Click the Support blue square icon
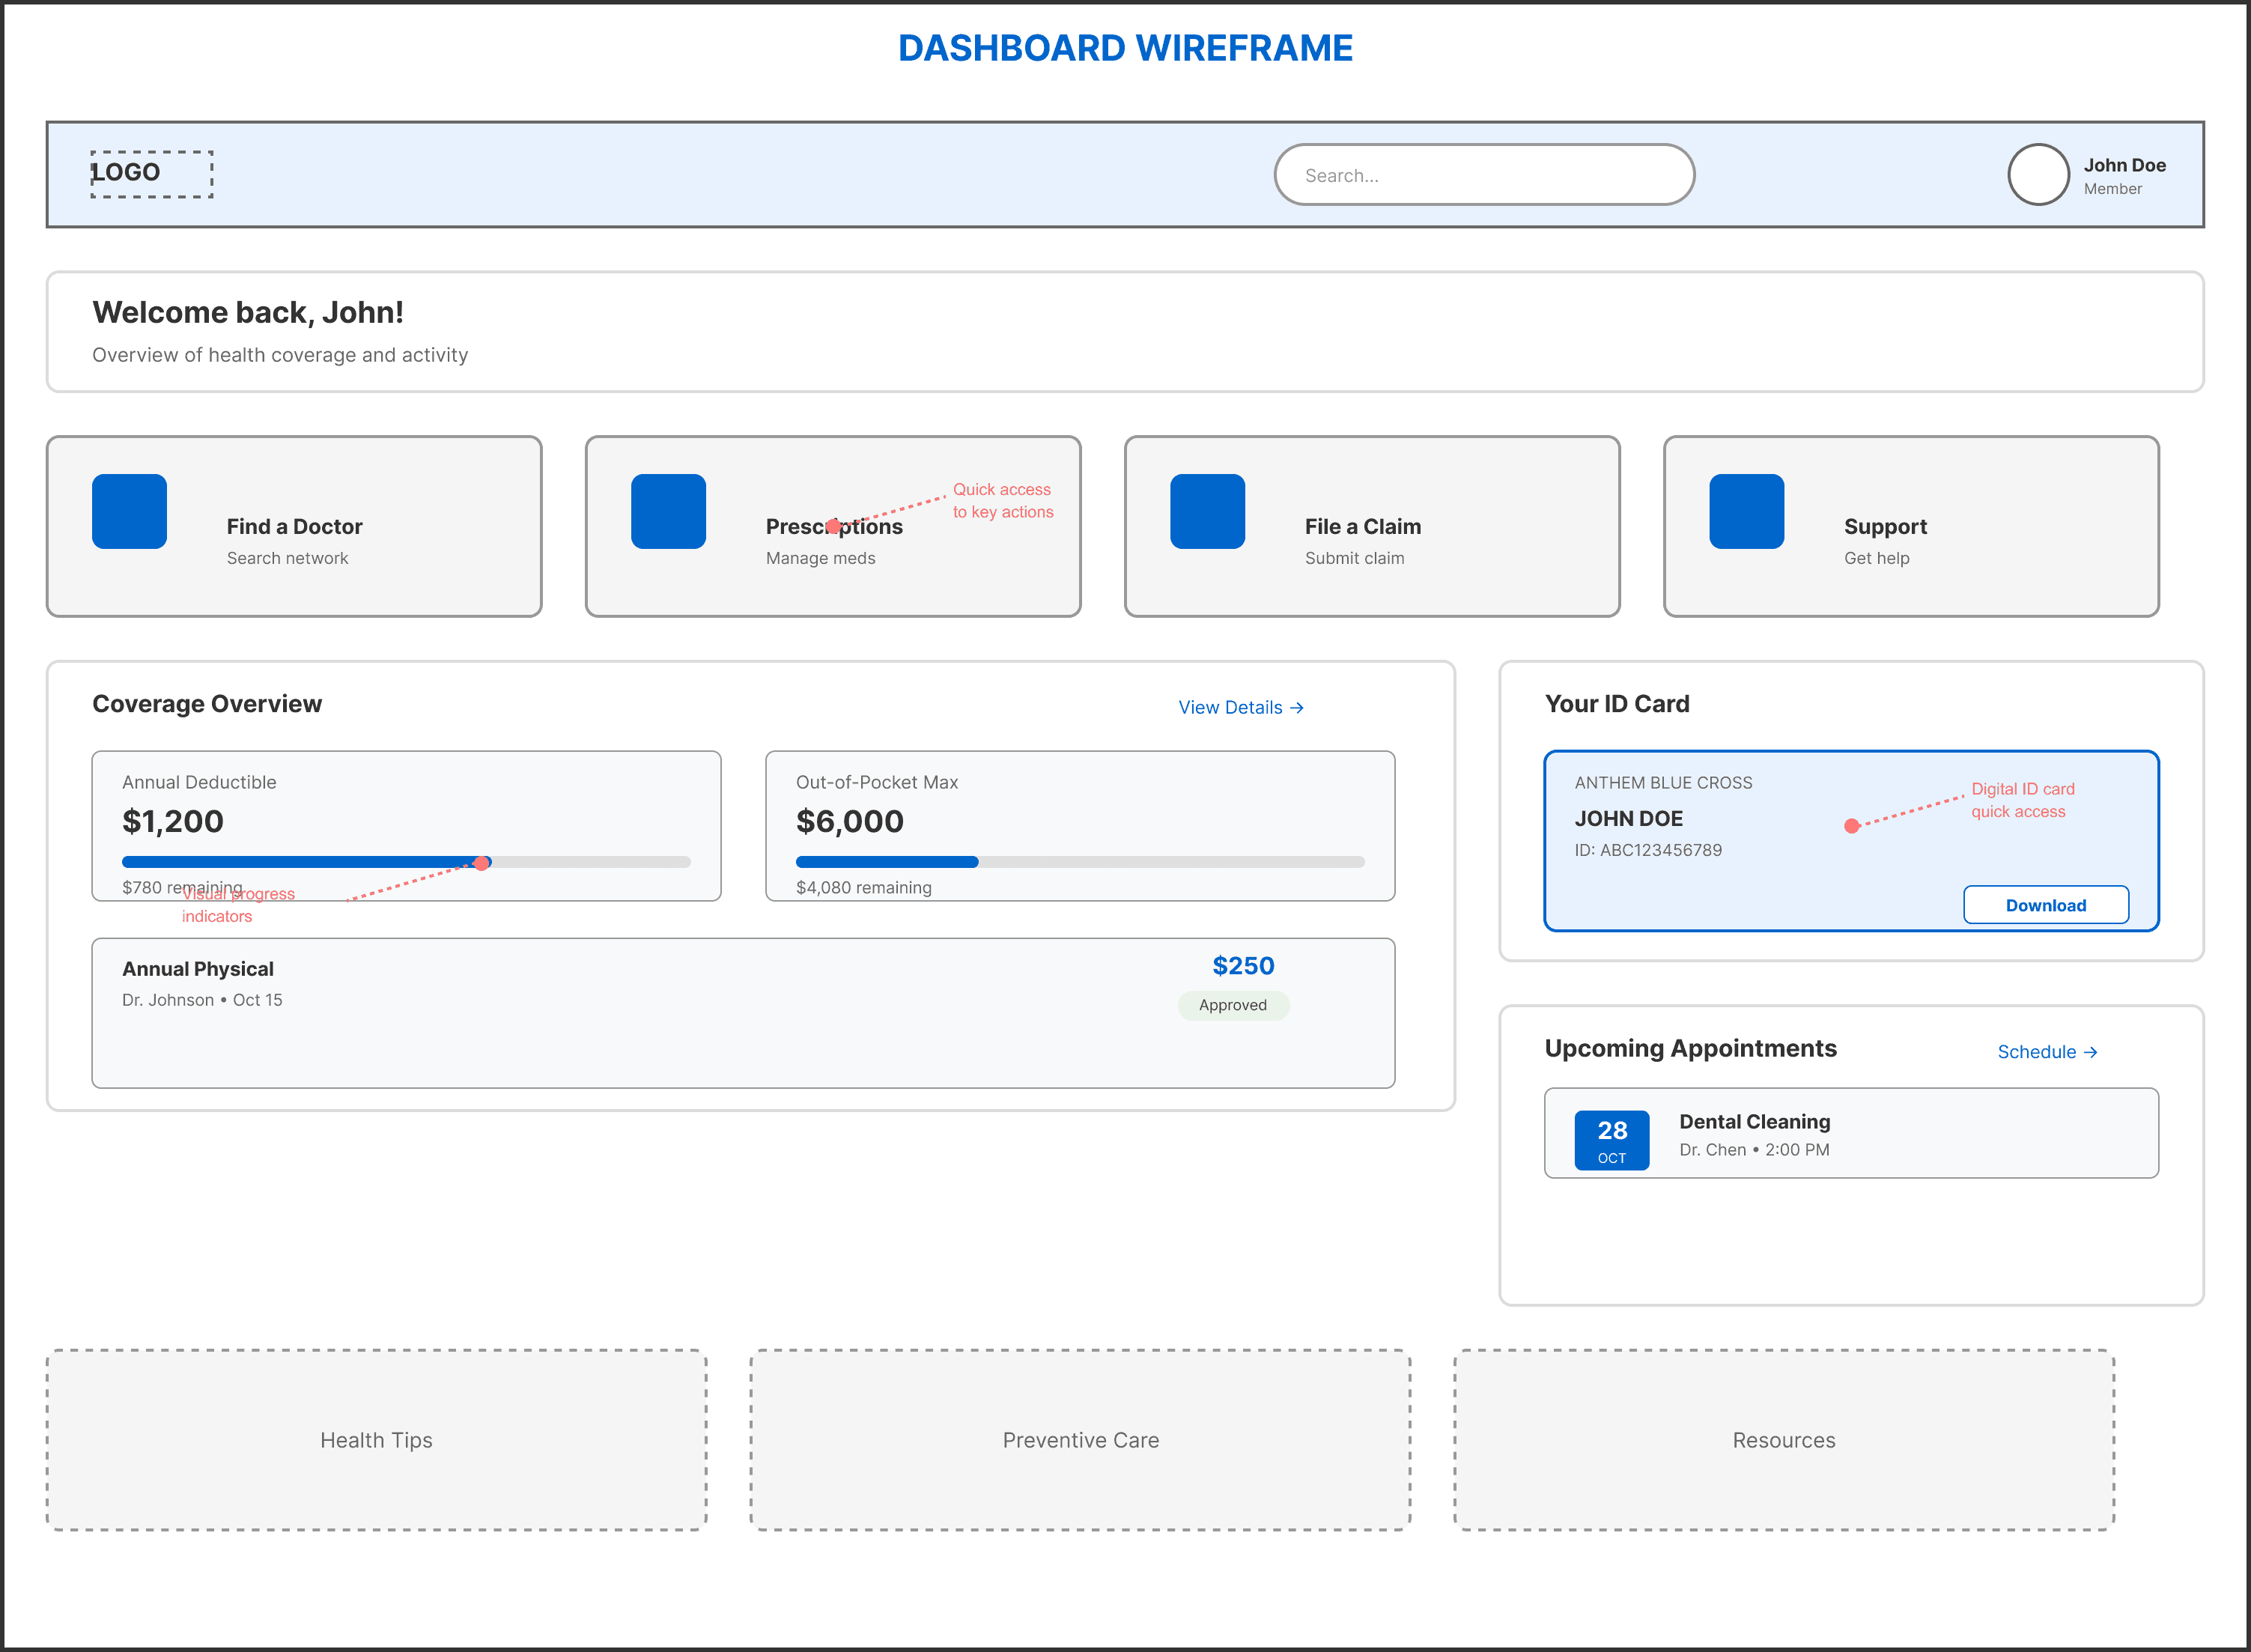The width and height of the screenshot is (2251, 1652). click(x=1746, y=511)
